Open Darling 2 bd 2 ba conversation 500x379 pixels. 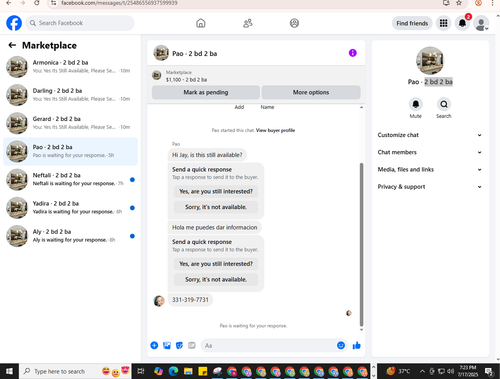pos(70,95)
